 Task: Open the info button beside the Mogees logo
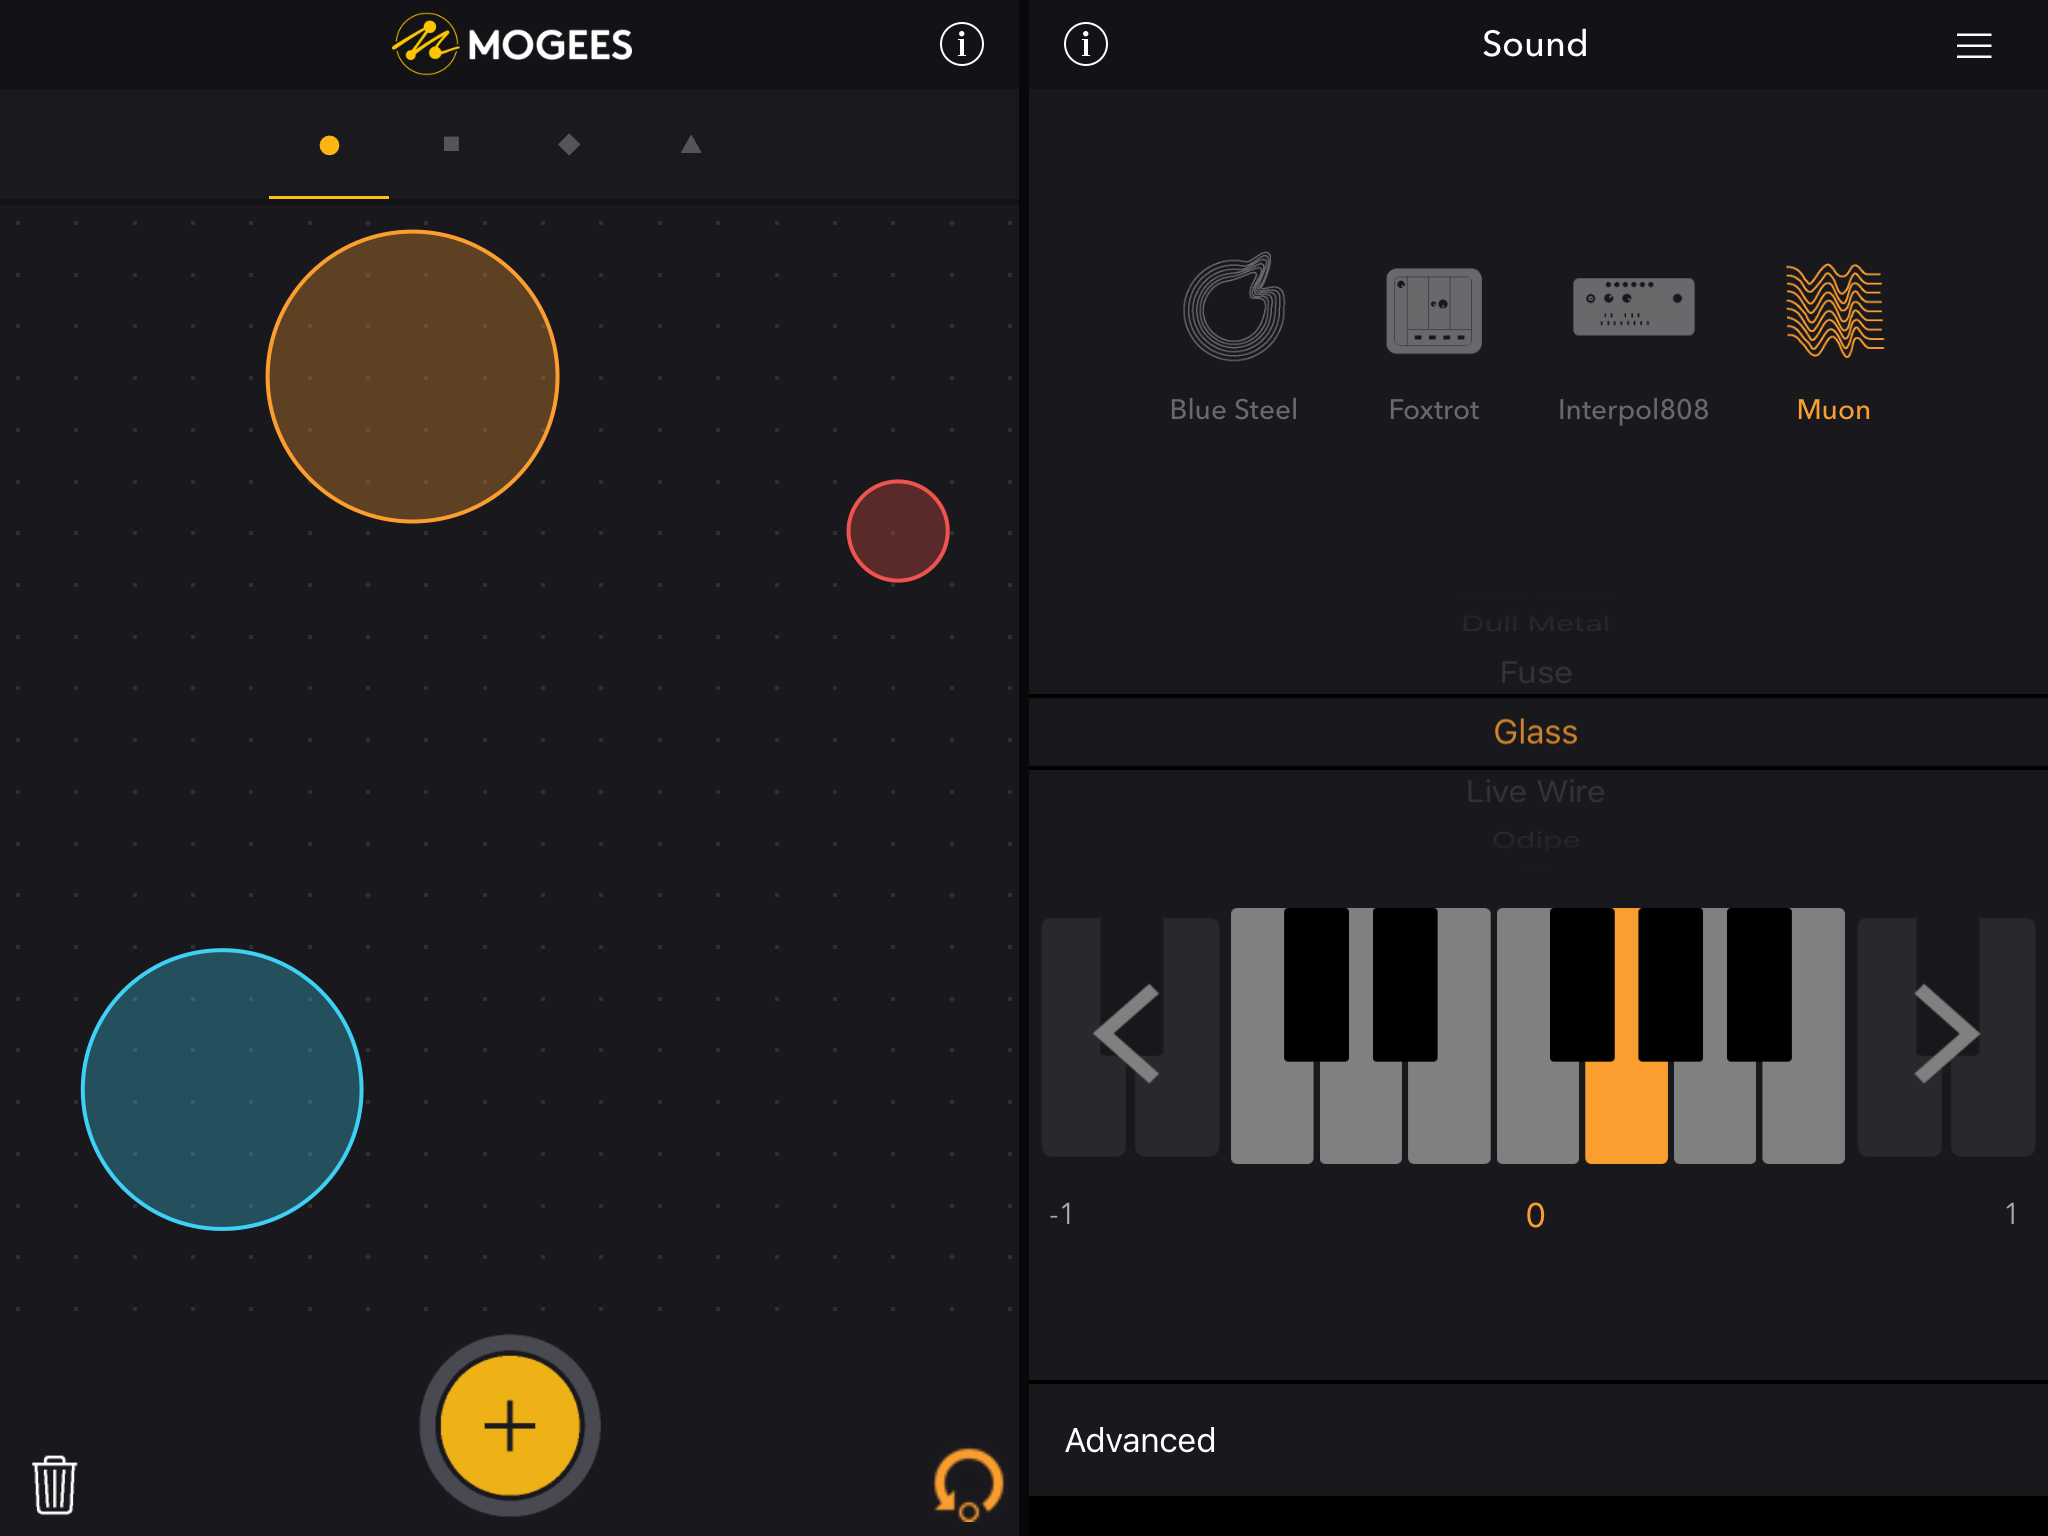tap(961, 44)
